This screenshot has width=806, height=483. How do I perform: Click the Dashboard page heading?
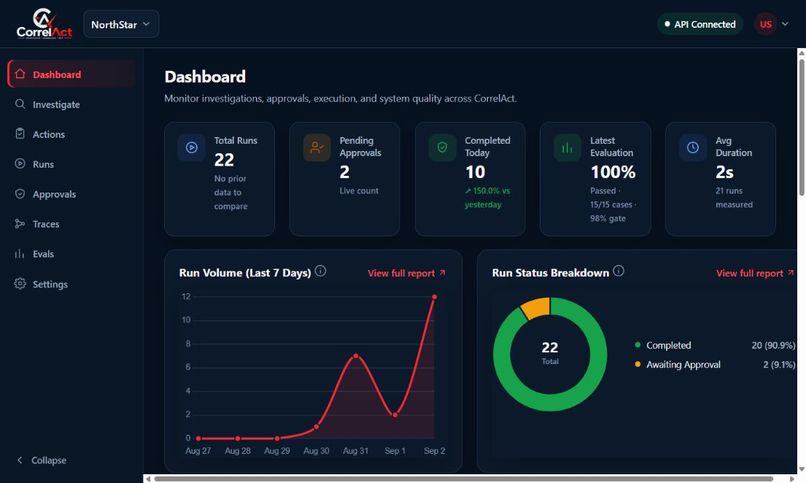pyautogui.click(x=205, y=77)
